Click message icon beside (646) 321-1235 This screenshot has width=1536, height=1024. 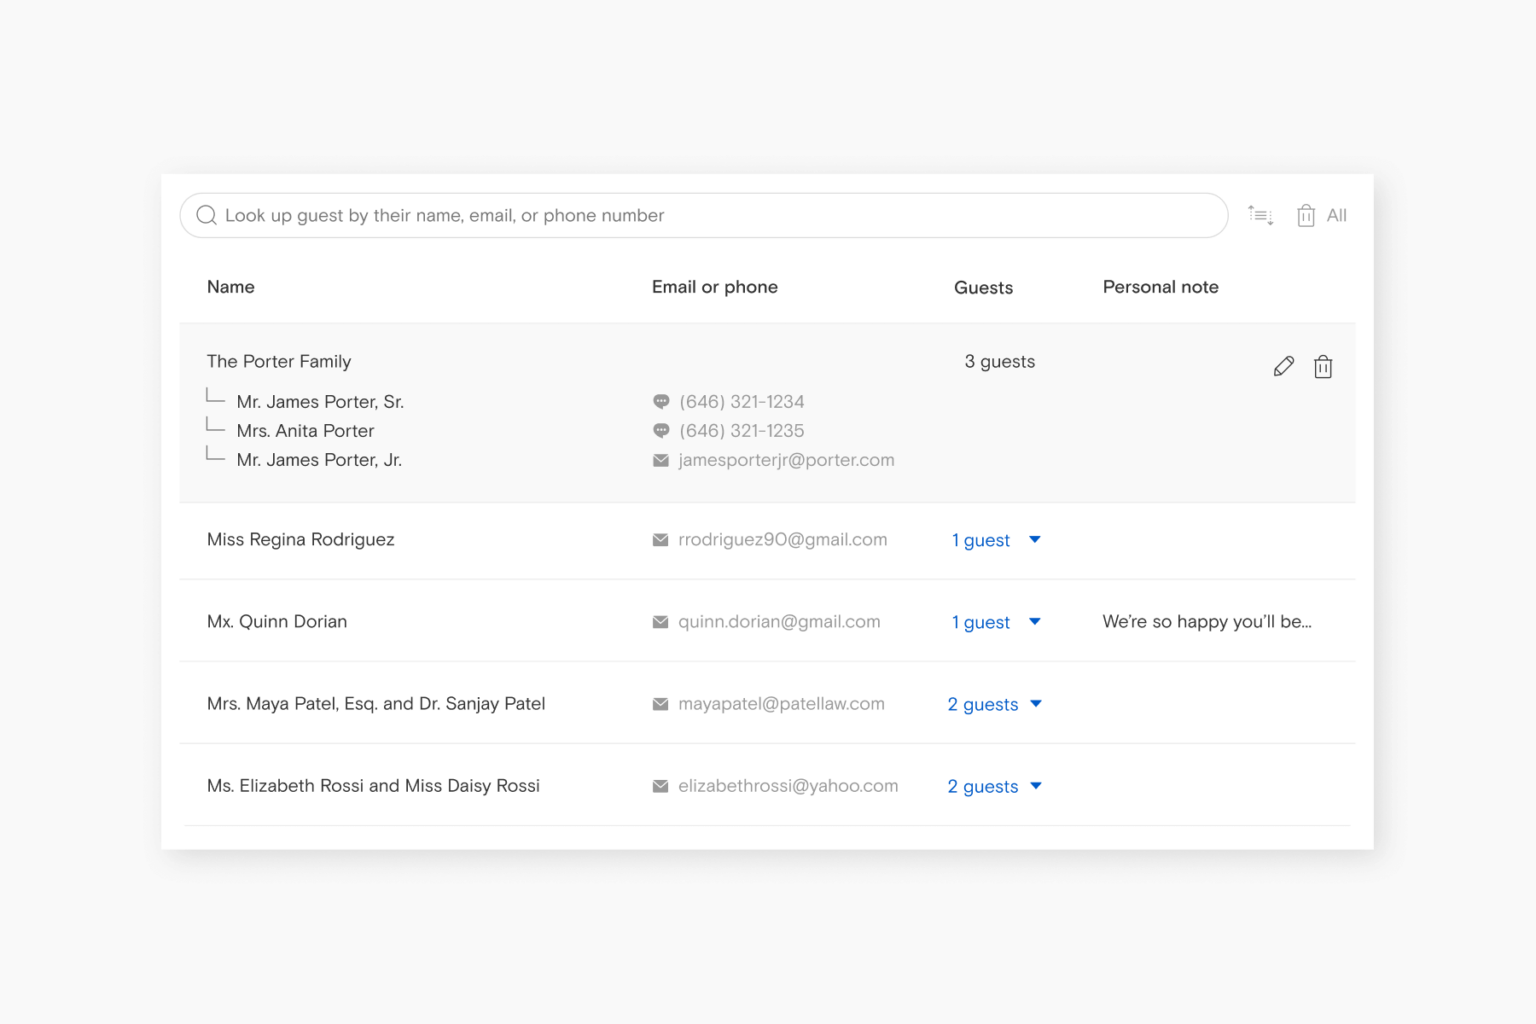point(661,431)
